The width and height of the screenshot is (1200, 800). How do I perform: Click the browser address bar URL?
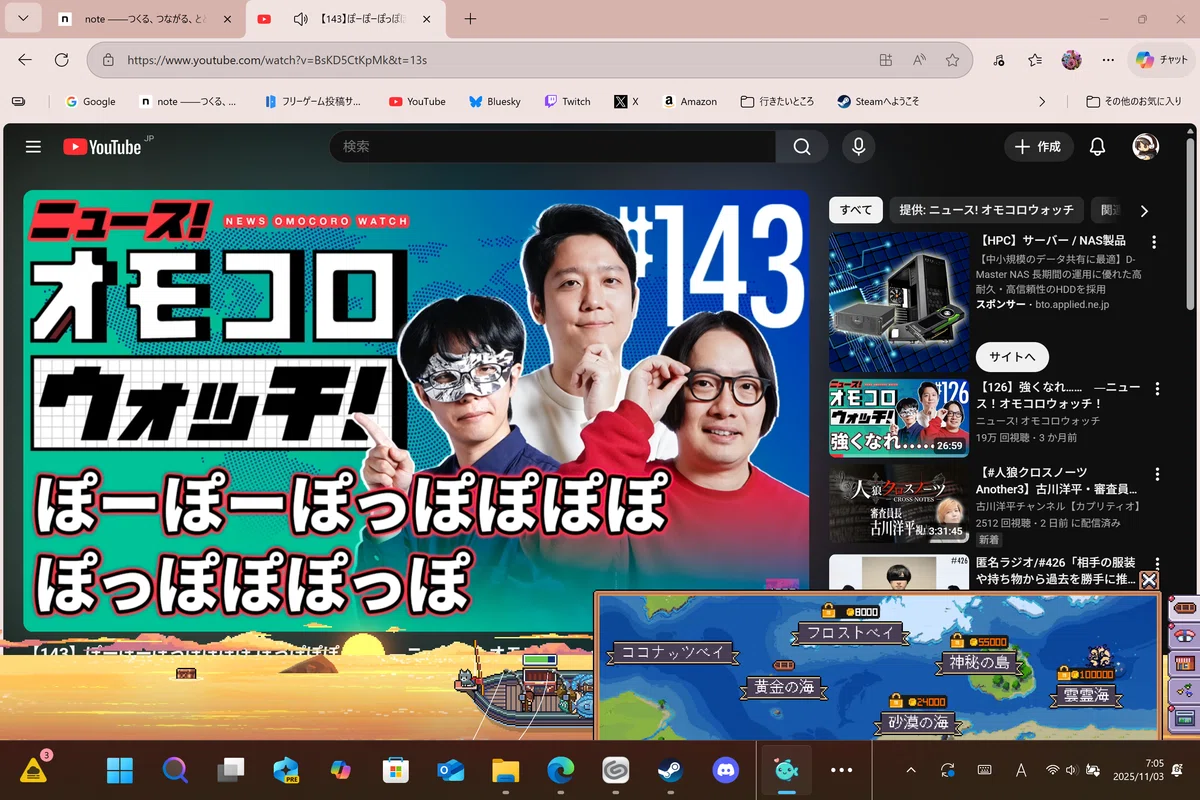[277, 60]
